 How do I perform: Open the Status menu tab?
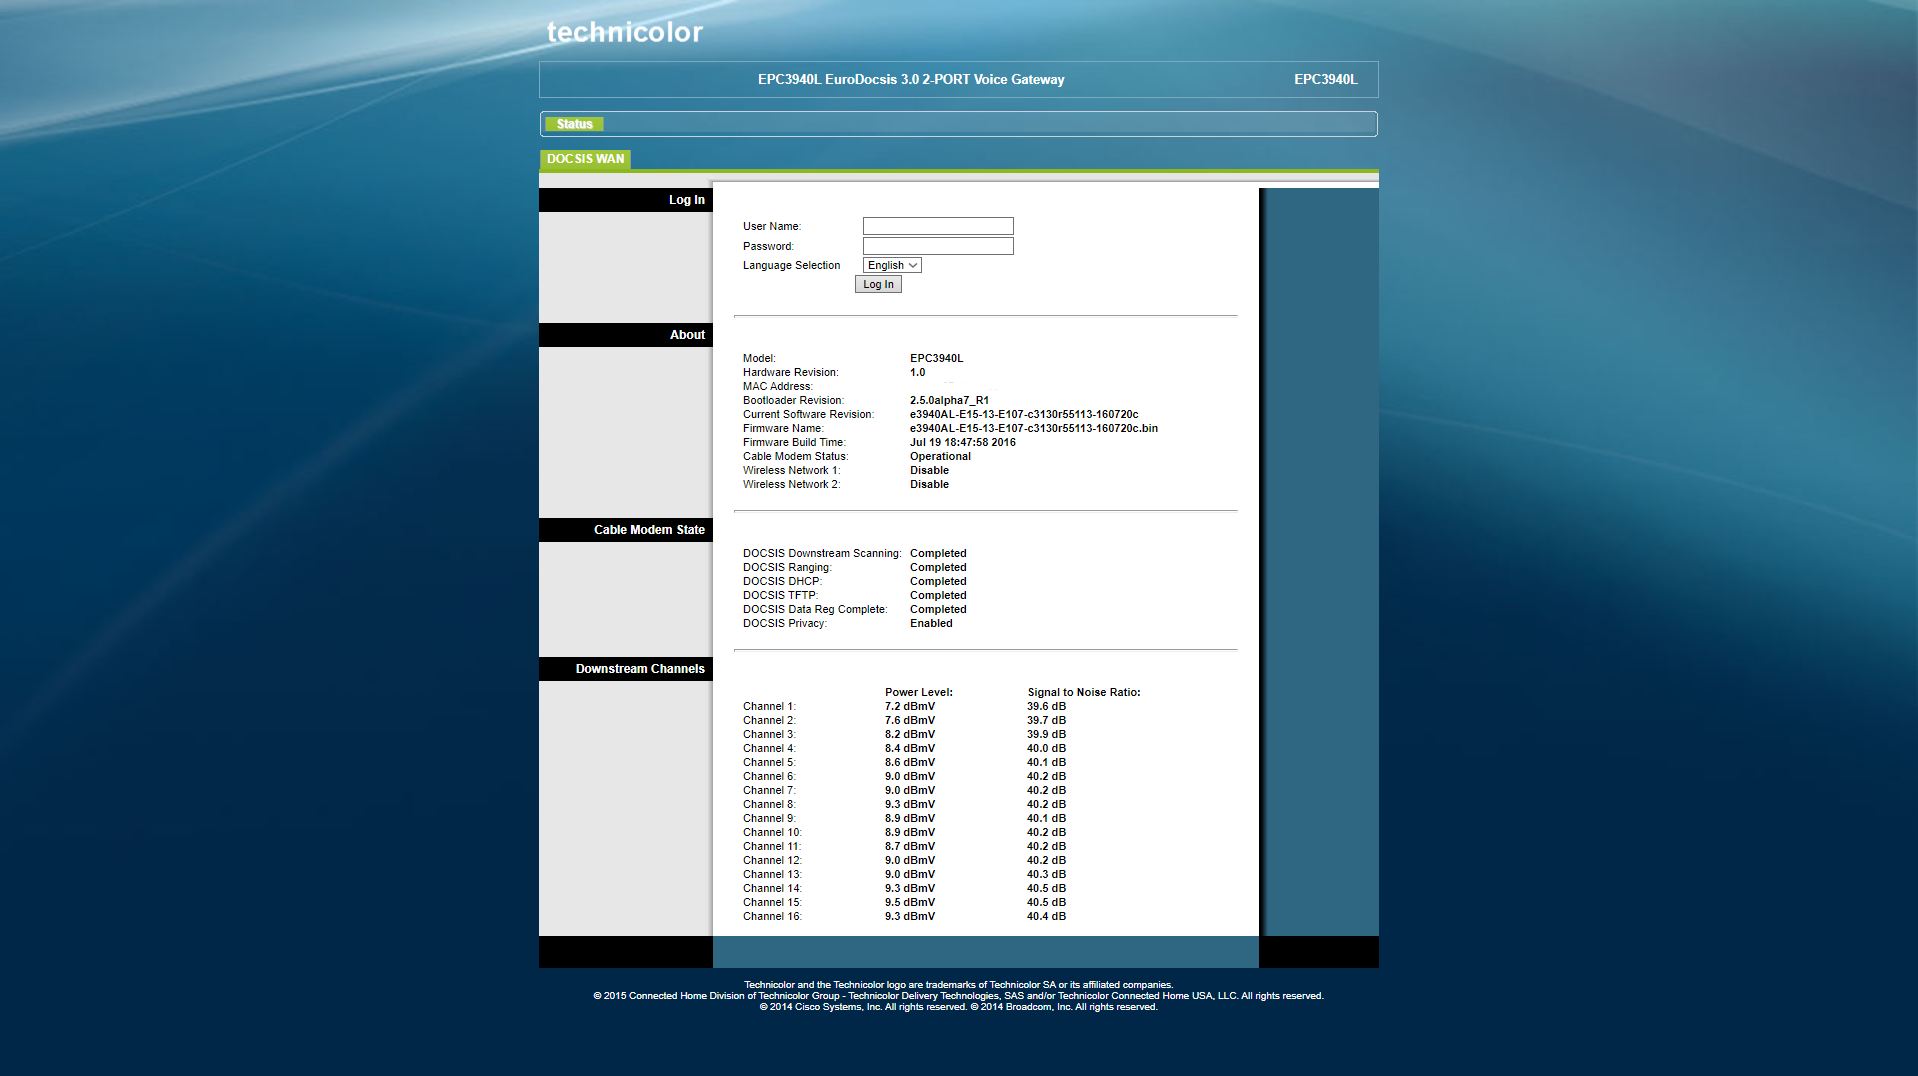pyautogui.click(x=574, y=124)
